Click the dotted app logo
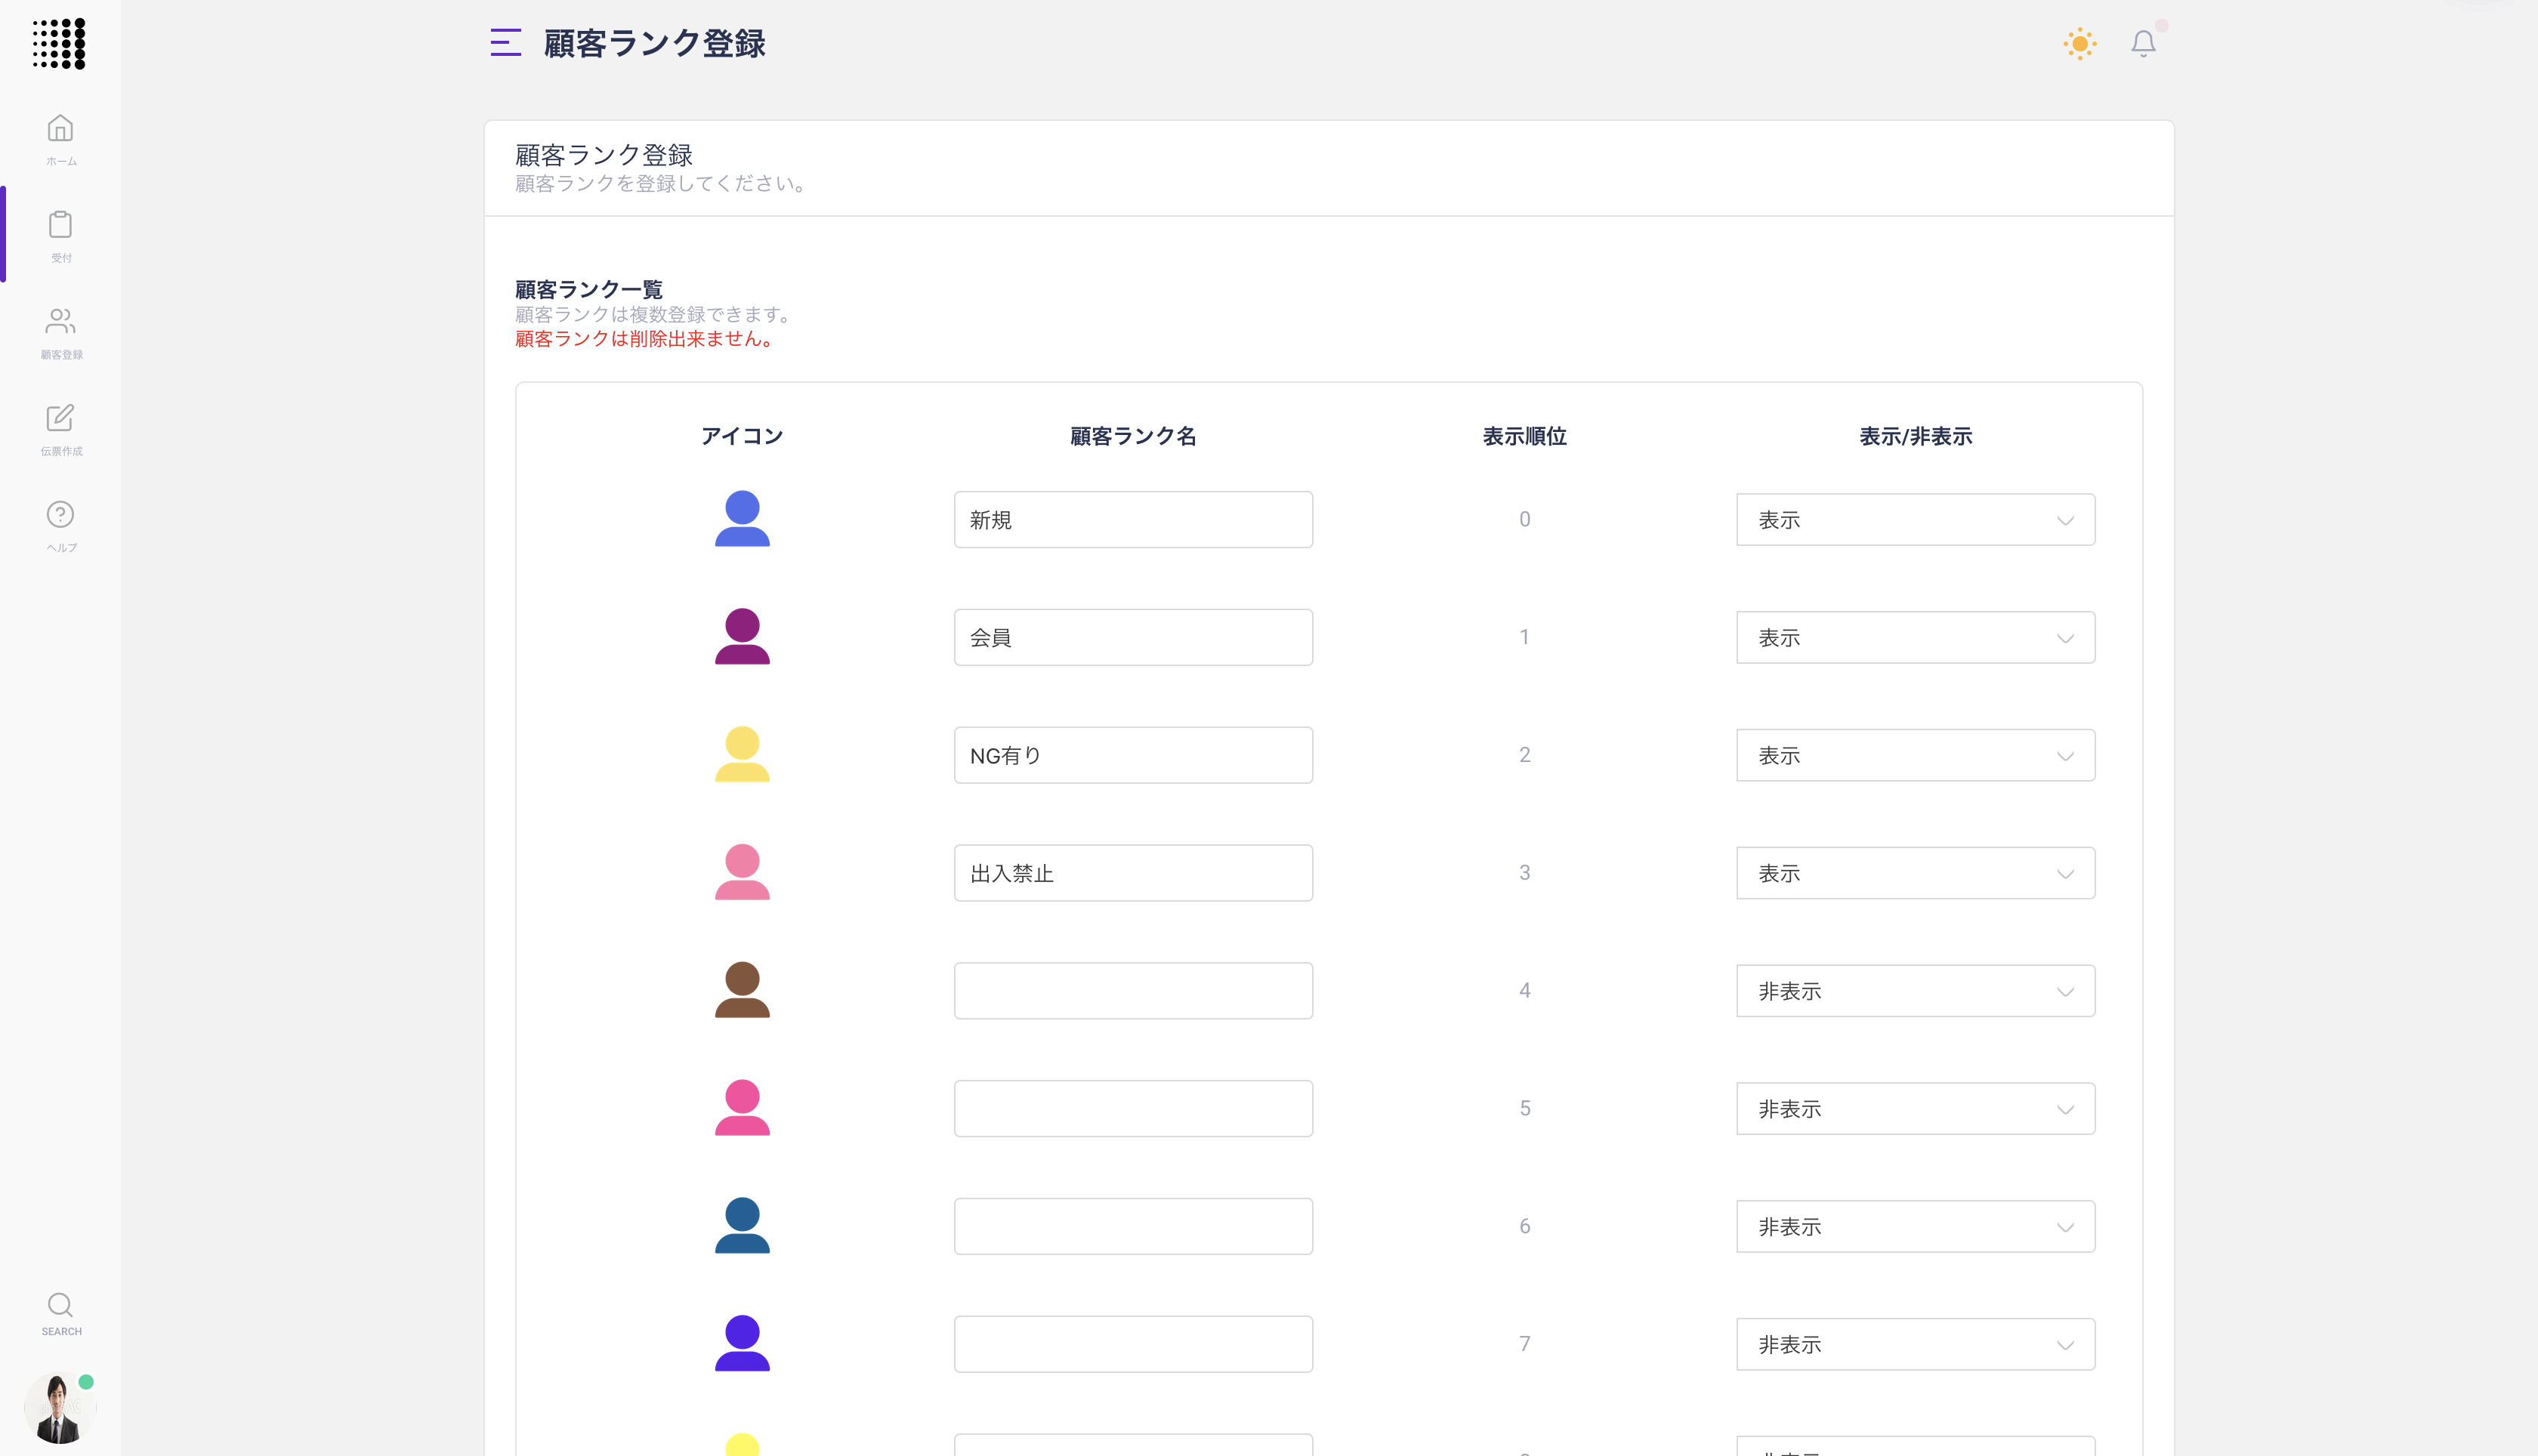The image size is (2538, 1456). (x=59, y=44)
